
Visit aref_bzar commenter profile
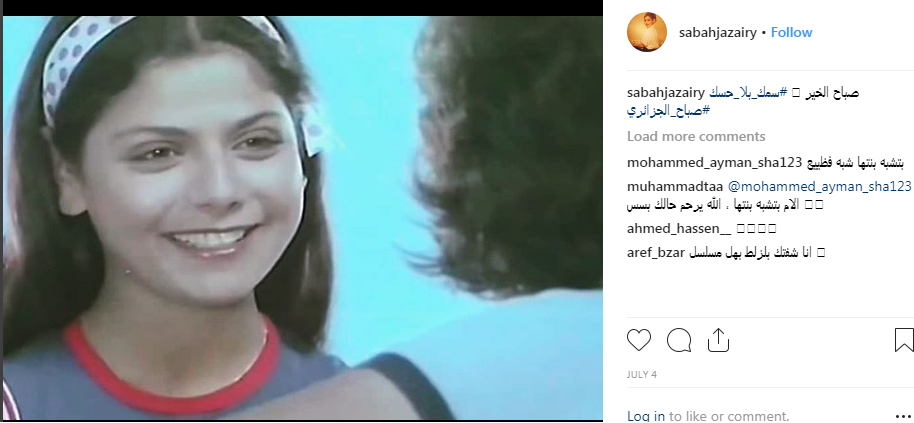(x=656, y=253)
